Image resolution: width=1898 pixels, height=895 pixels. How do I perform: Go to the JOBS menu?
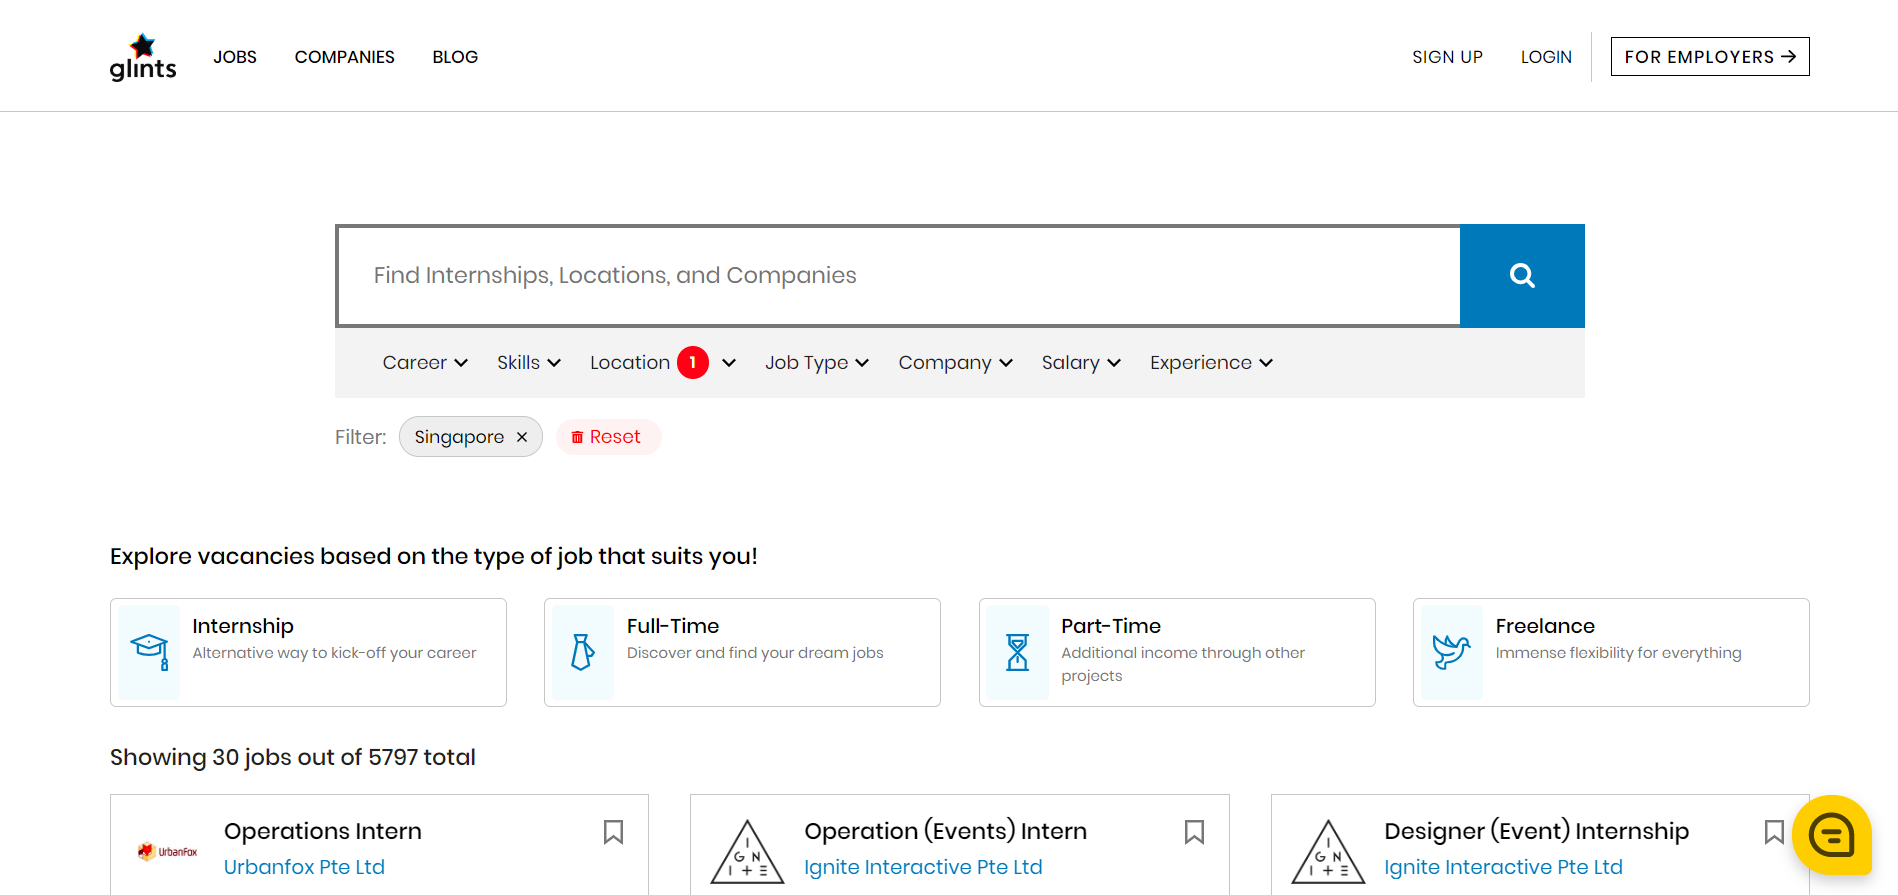(x=235, y=57)
